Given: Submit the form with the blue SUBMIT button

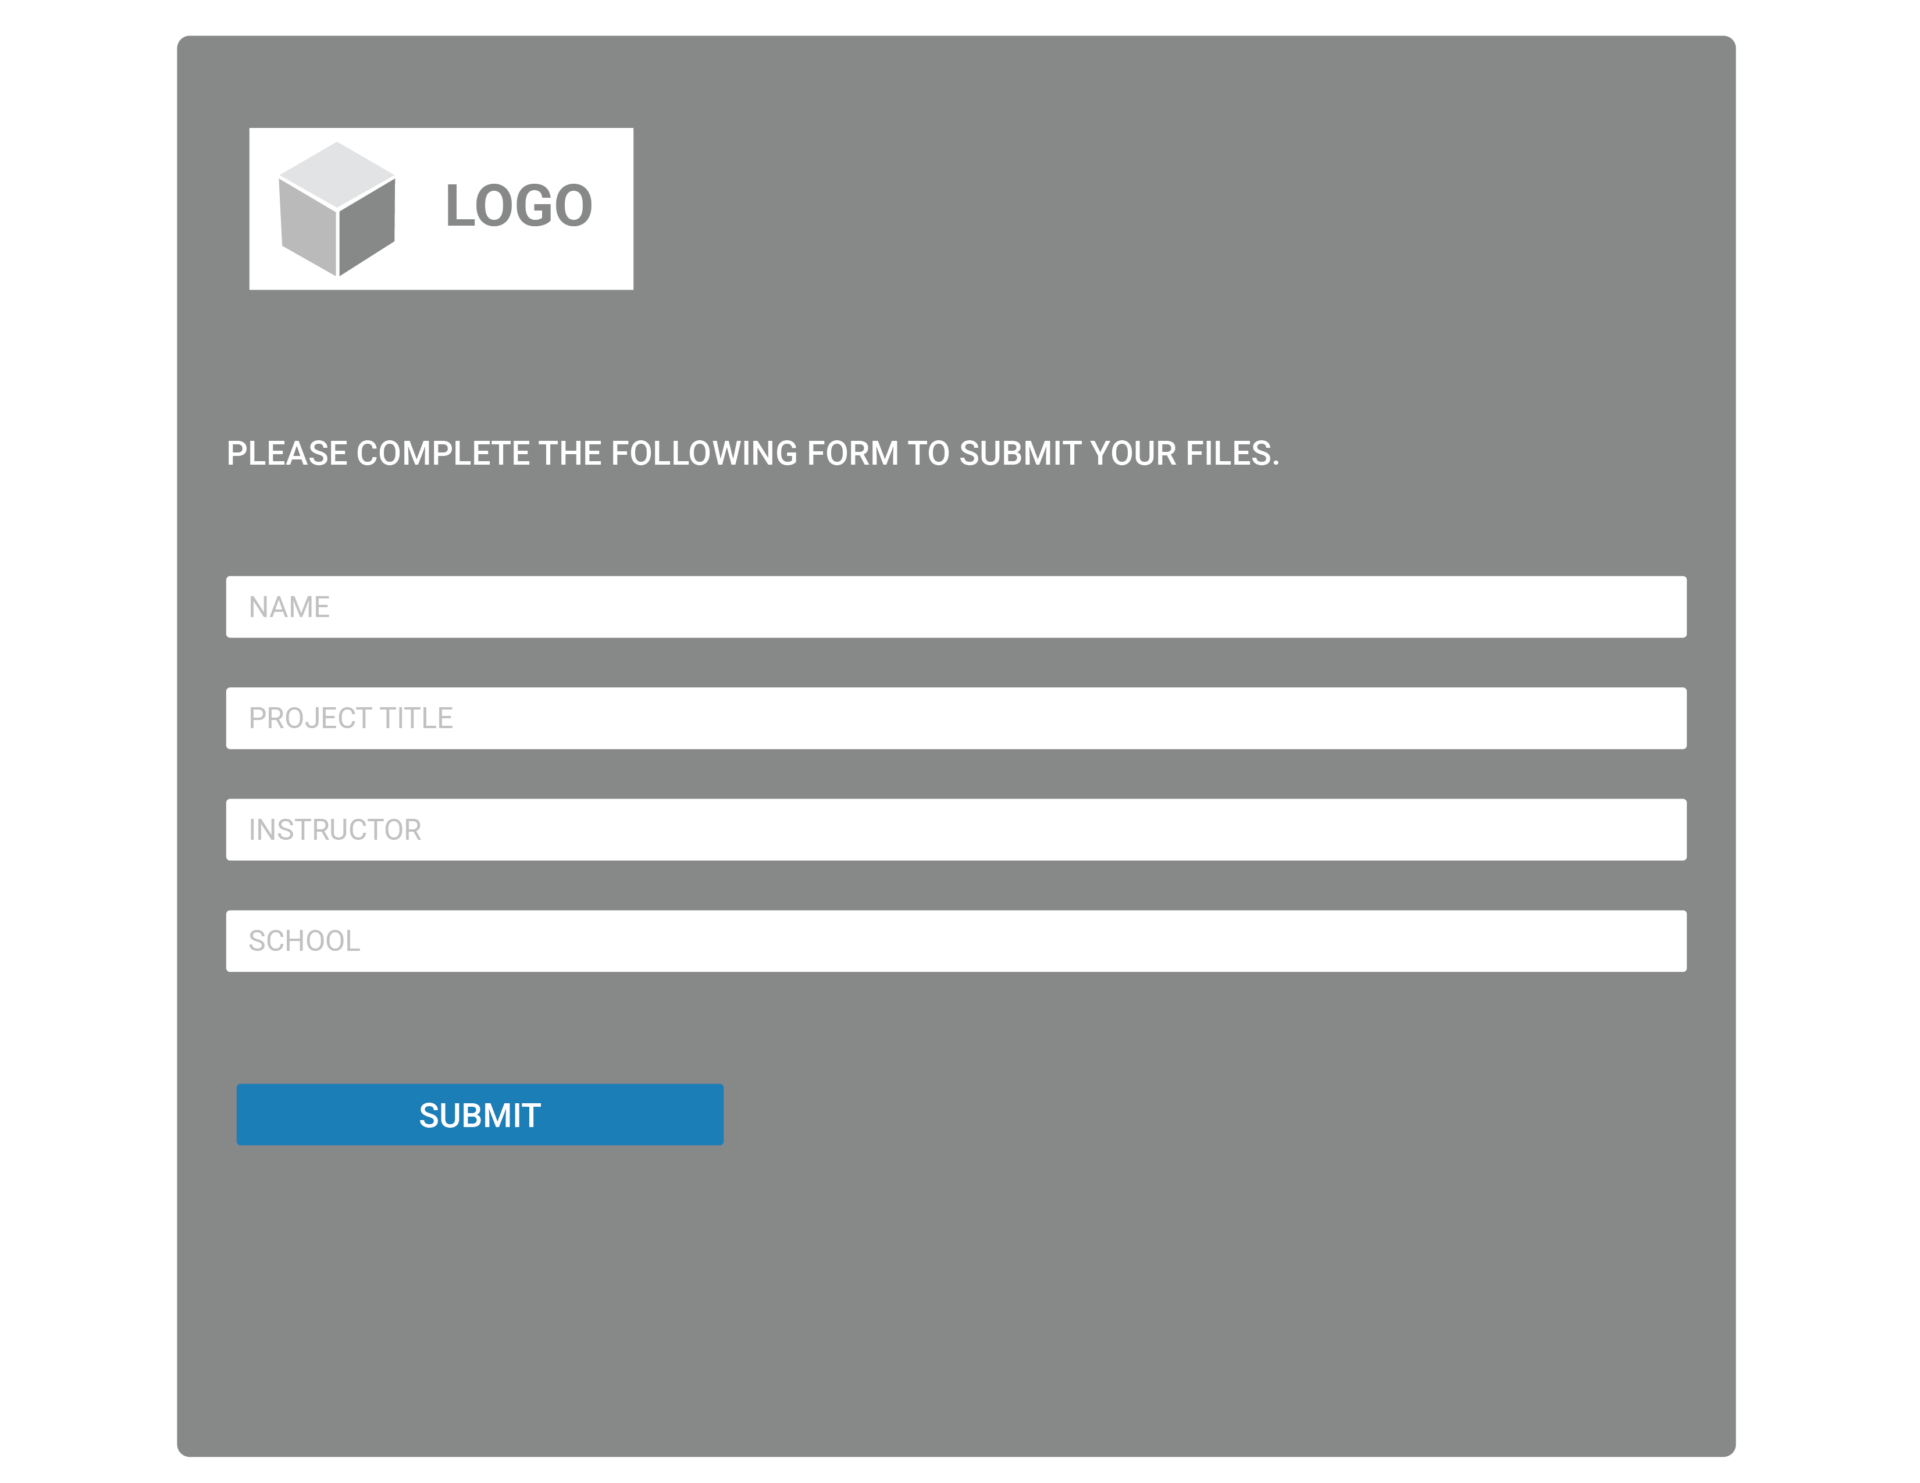Looking at the screenshot, I should click(480, 1115).
